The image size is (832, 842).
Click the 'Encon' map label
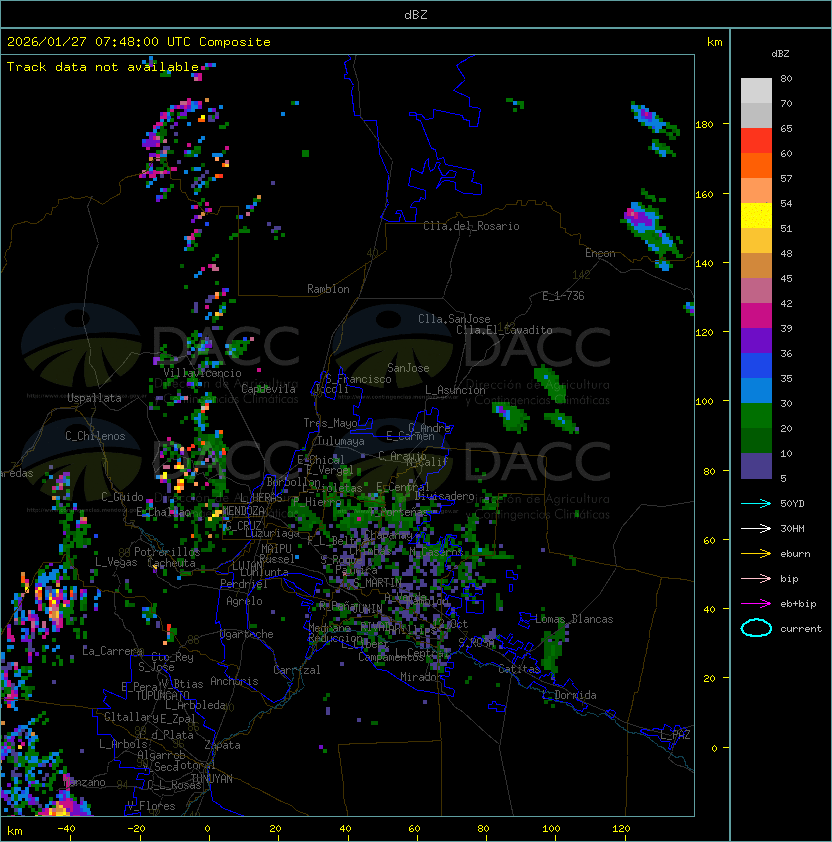pos(600,253)
